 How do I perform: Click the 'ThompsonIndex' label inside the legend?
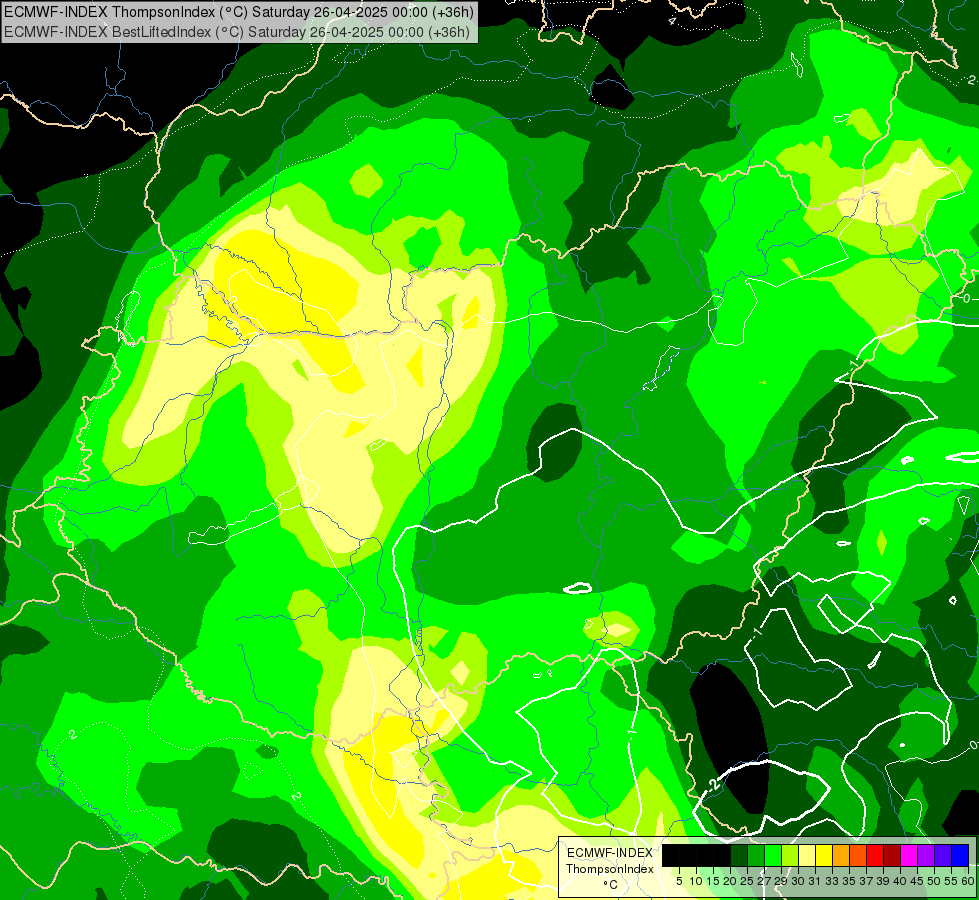[610, 869]
